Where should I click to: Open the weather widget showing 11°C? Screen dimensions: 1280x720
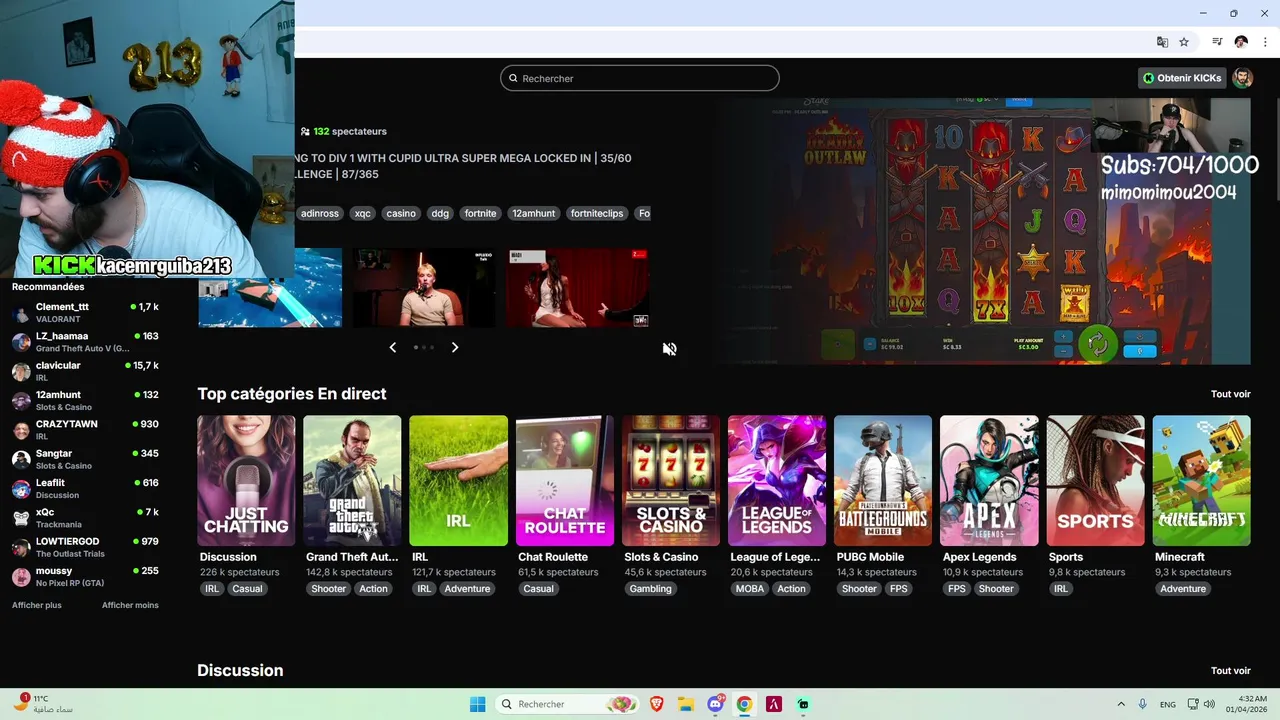tap(45, 703)
